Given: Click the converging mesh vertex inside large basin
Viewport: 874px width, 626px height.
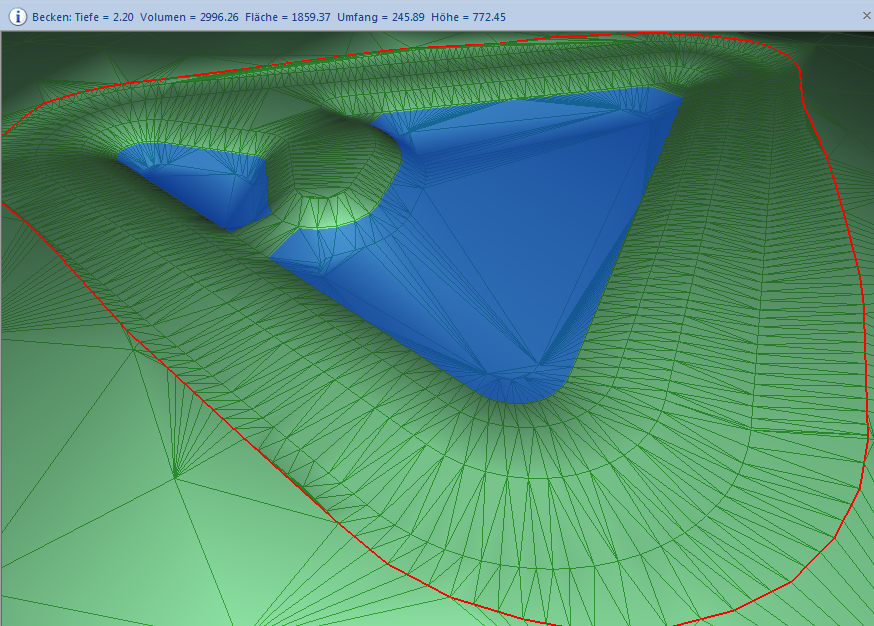Looking at the screenshot, I should coord(540,364).
